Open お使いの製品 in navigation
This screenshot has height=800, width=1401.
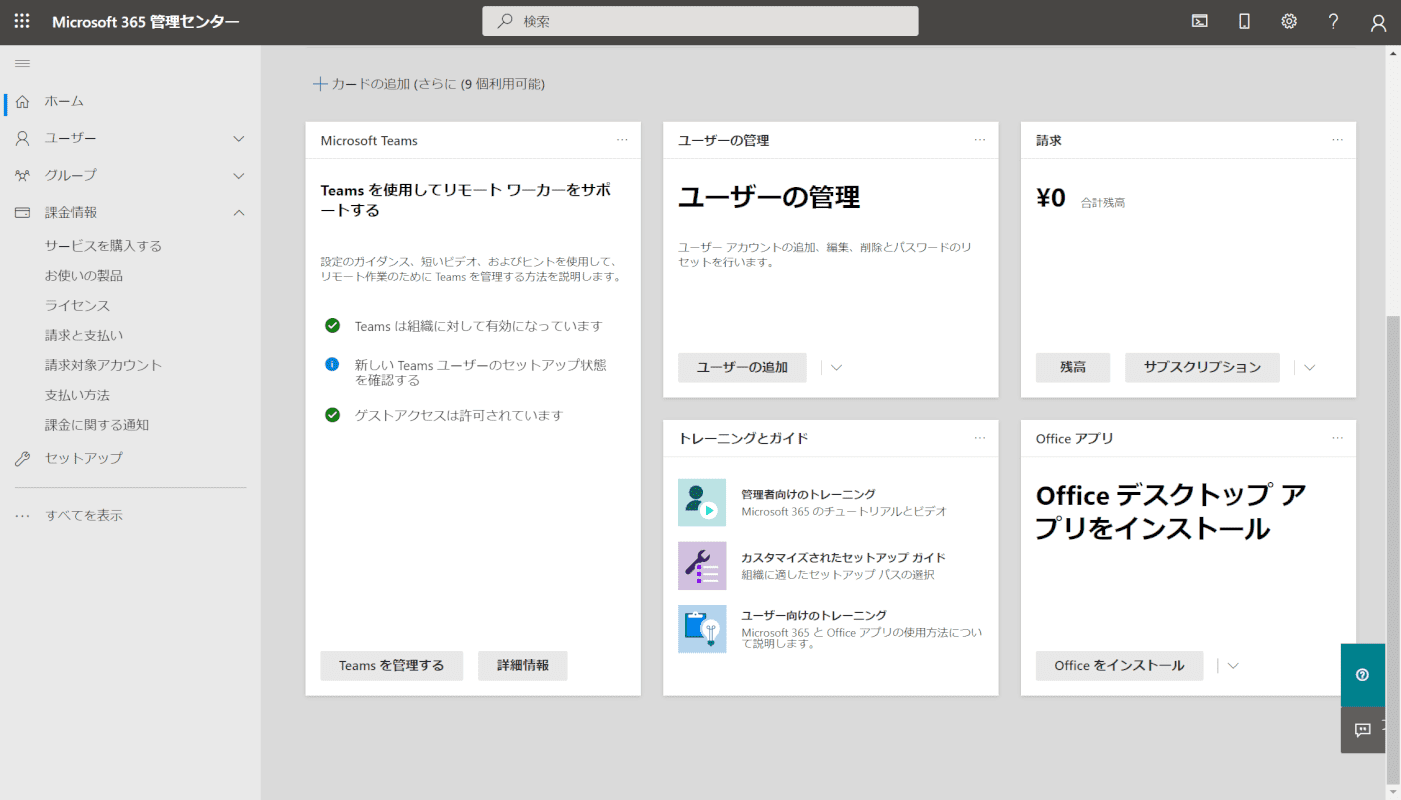pyautogui.click(x=84, y=275)
